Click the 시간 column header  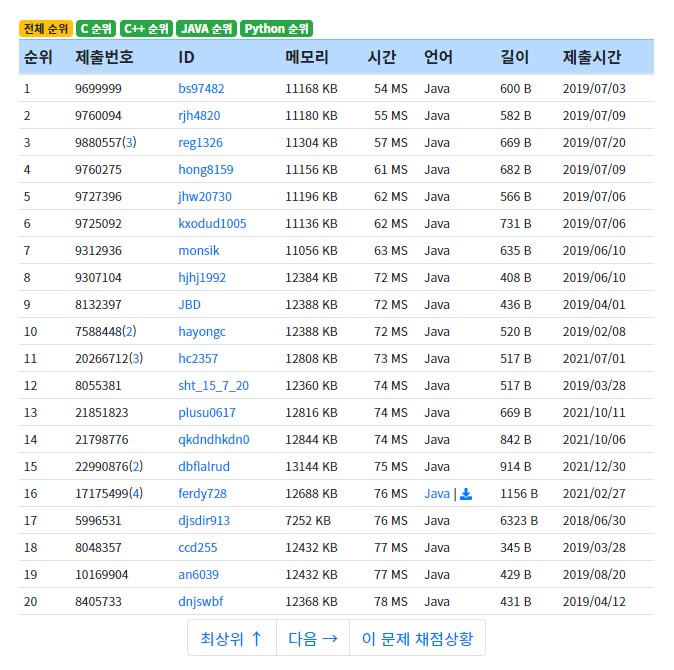(382, 57)
